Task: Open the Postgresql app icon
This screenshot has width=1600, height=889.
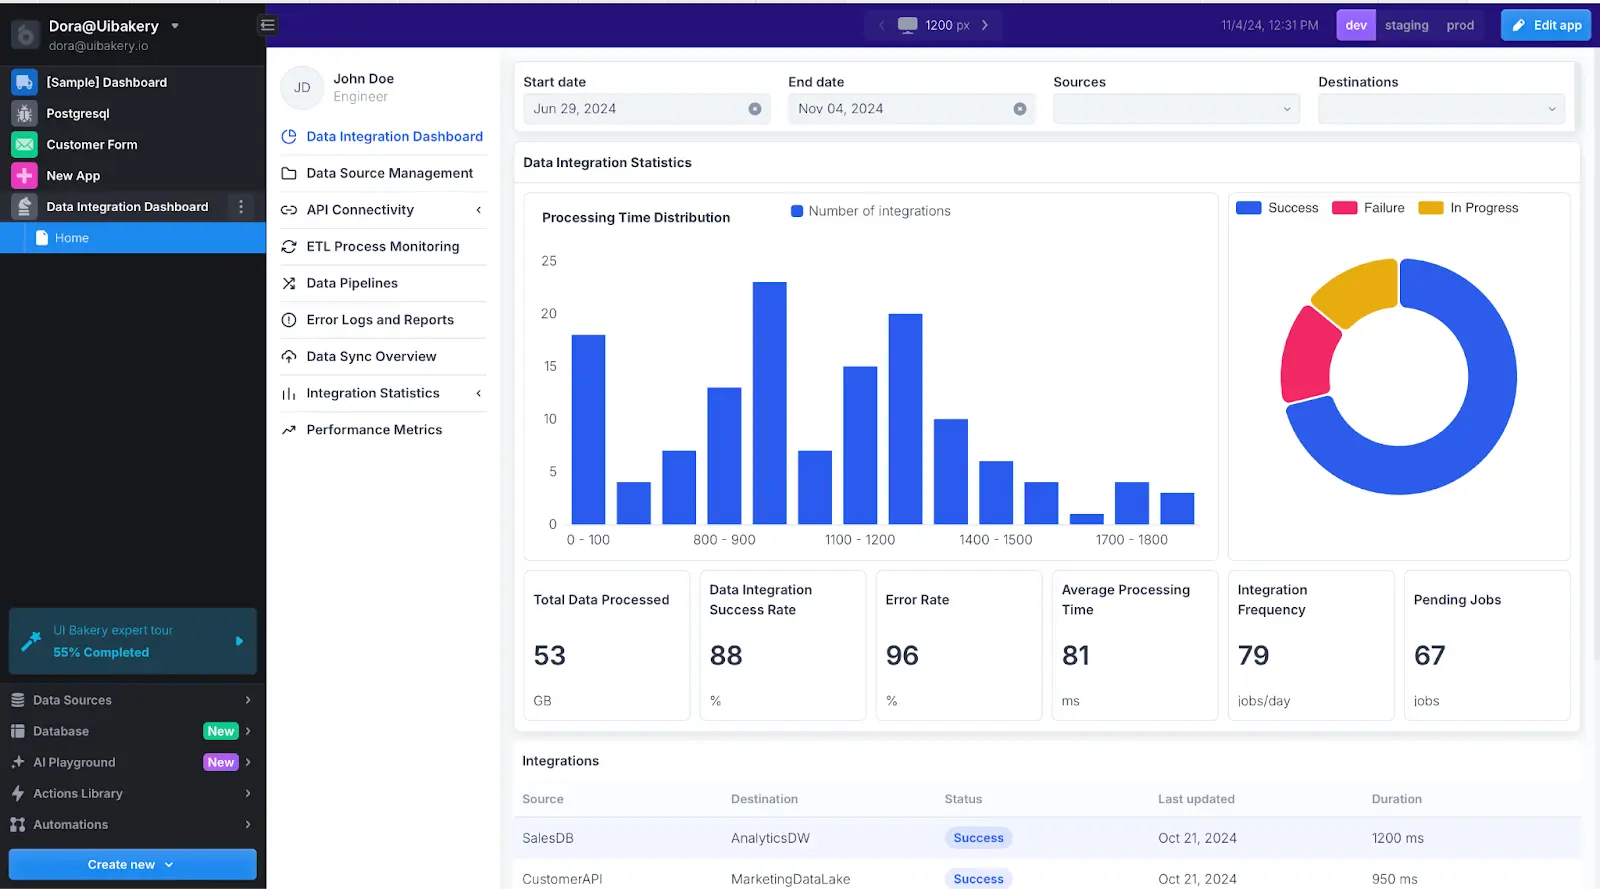Action: pyautogui.click(x=24, y=113)
